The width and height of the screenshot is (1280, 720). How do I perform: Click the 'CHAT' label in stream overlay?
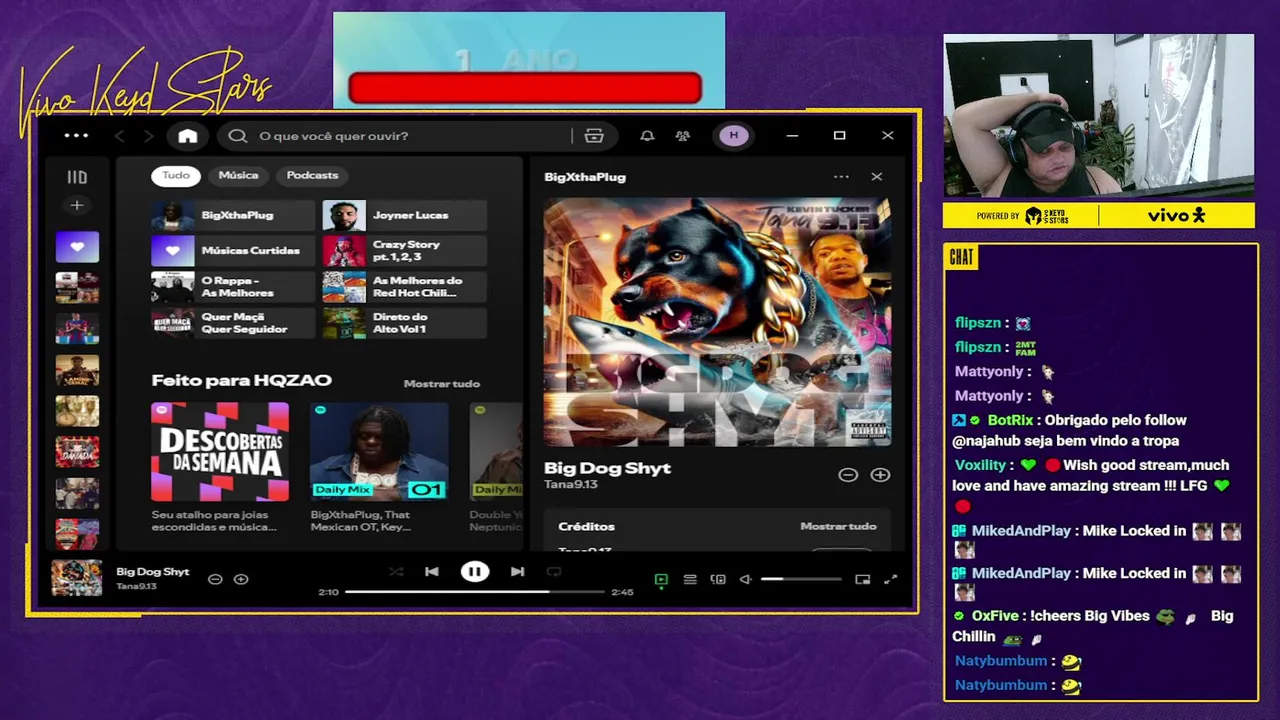pos(961,258)
